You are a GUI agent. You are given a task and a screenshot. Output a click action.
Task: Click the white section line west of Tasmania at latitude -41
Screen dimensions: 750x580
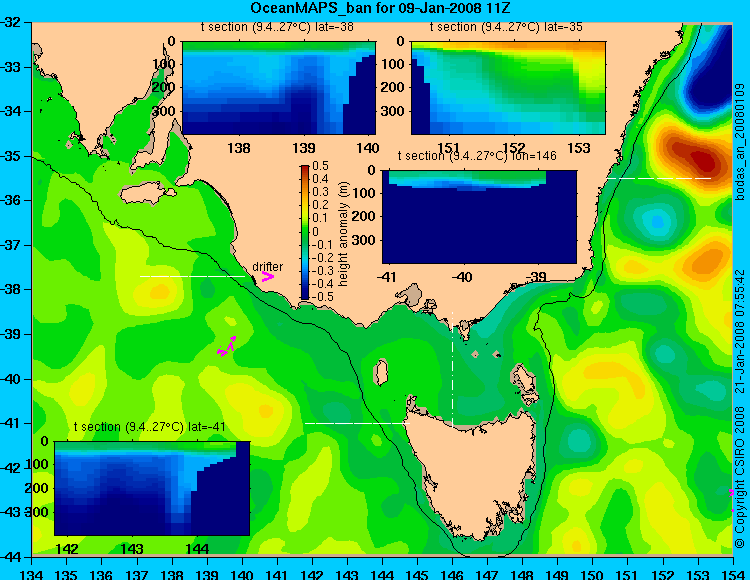[x=357, y=423]
